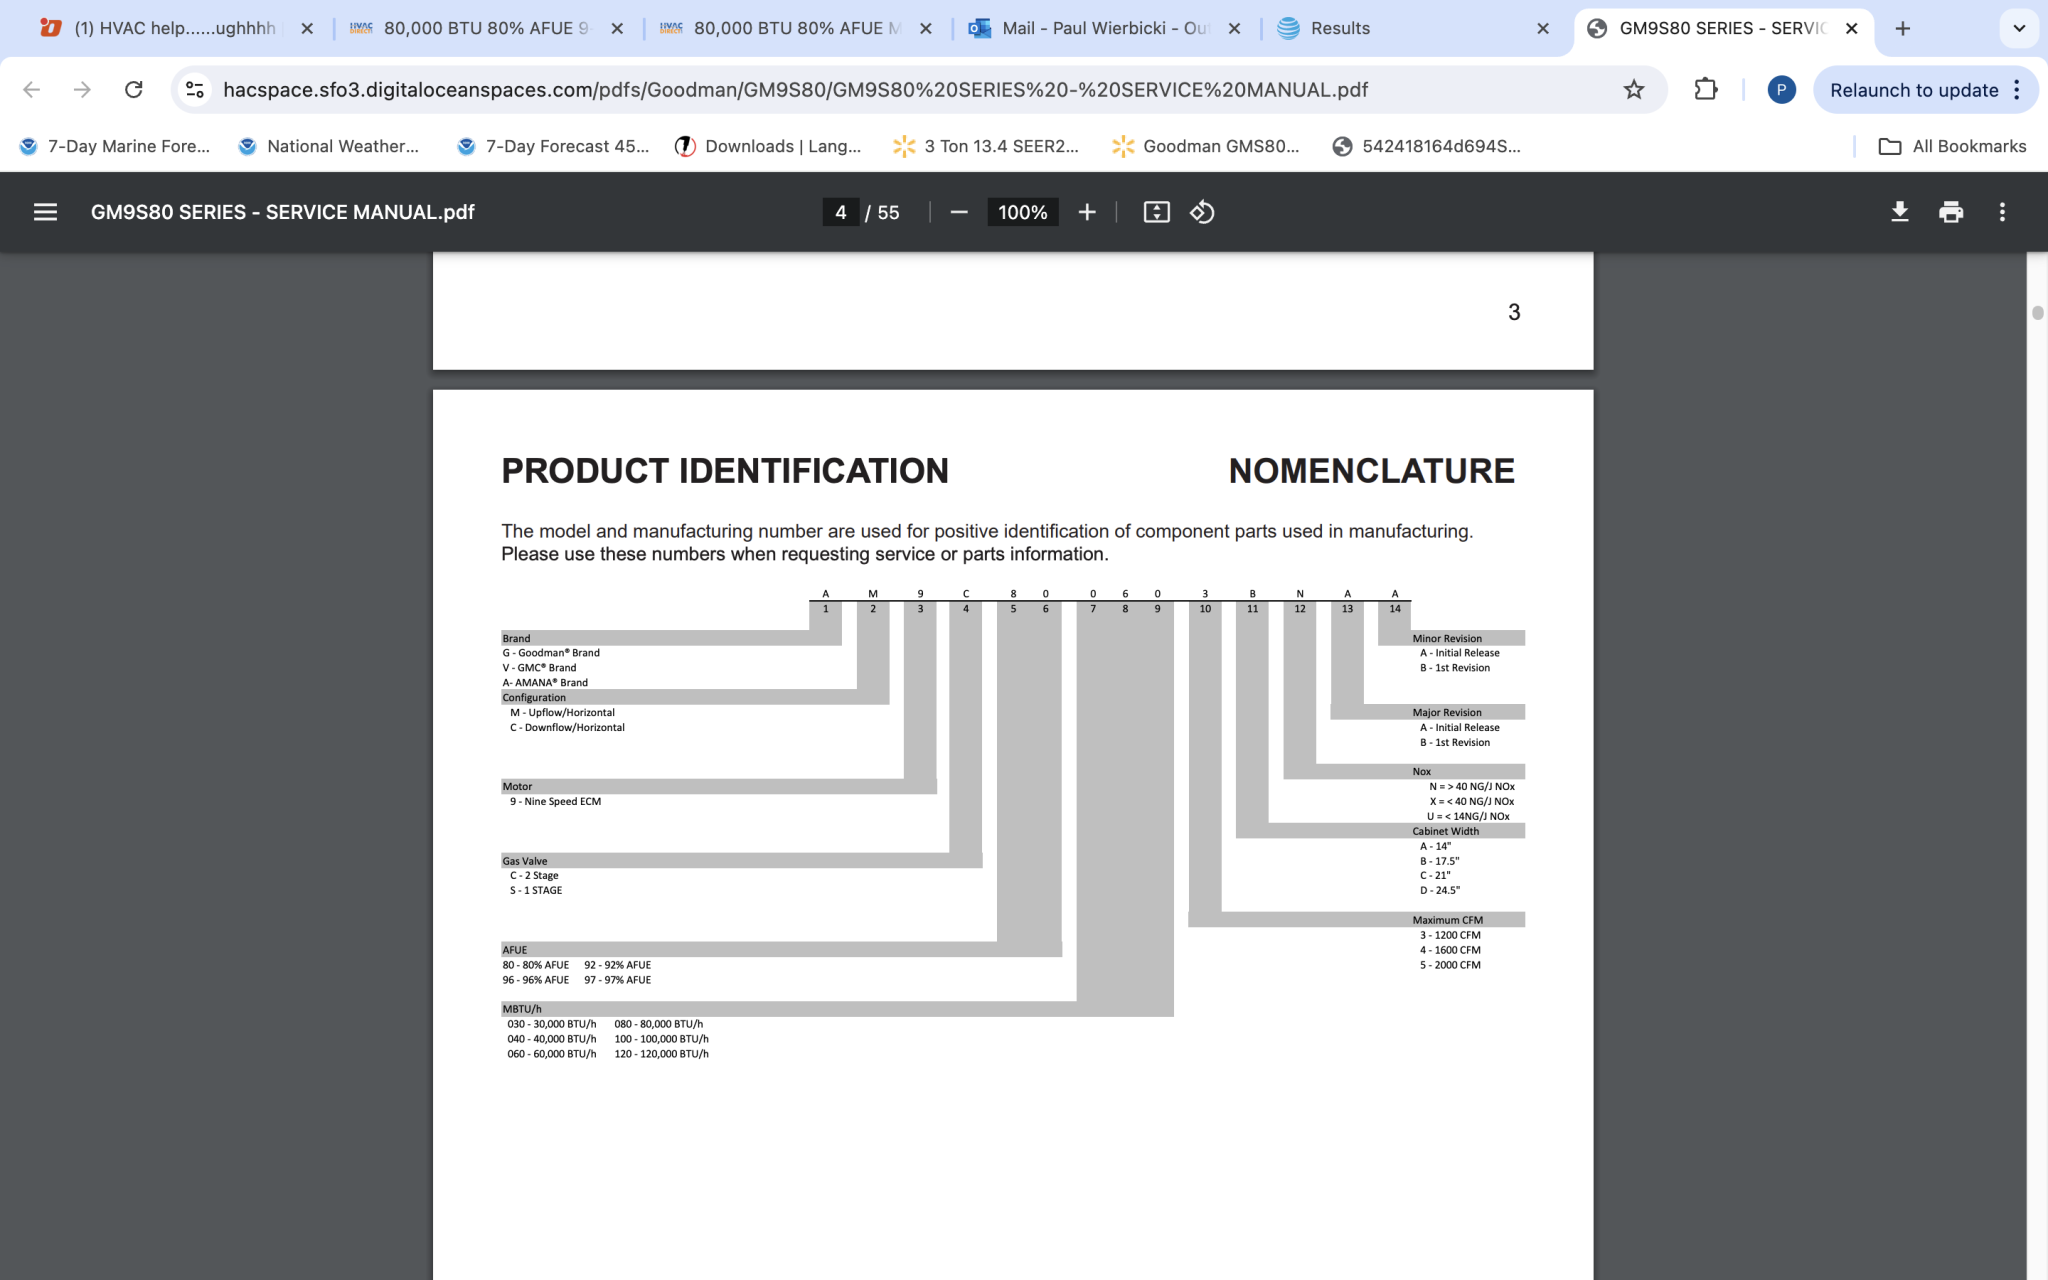Zoom out of the PDF
The height and width of the screenshot is (1280, 2048).
click(958, 212)
